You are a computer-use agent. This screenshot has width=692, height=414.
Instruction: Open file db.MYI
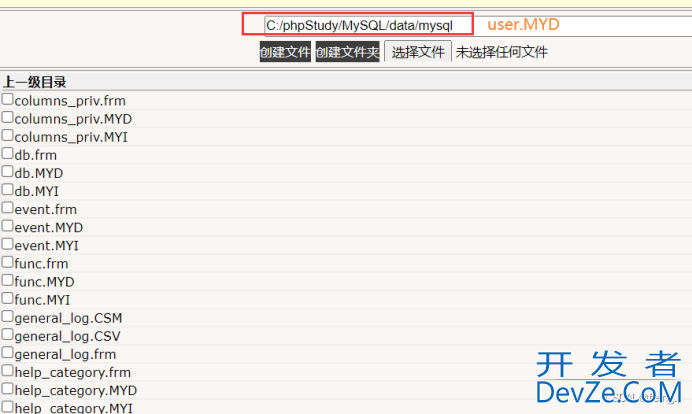(x=37, y=192)
